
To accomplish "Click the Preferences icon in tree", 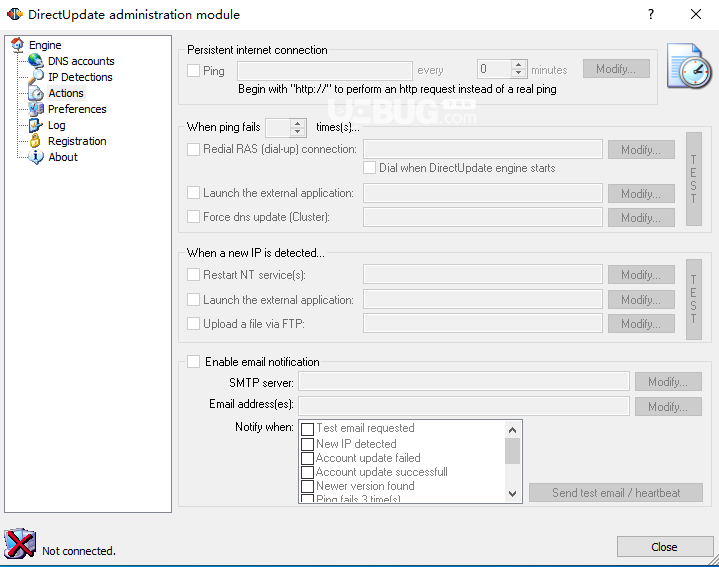I will click(36, 109).
